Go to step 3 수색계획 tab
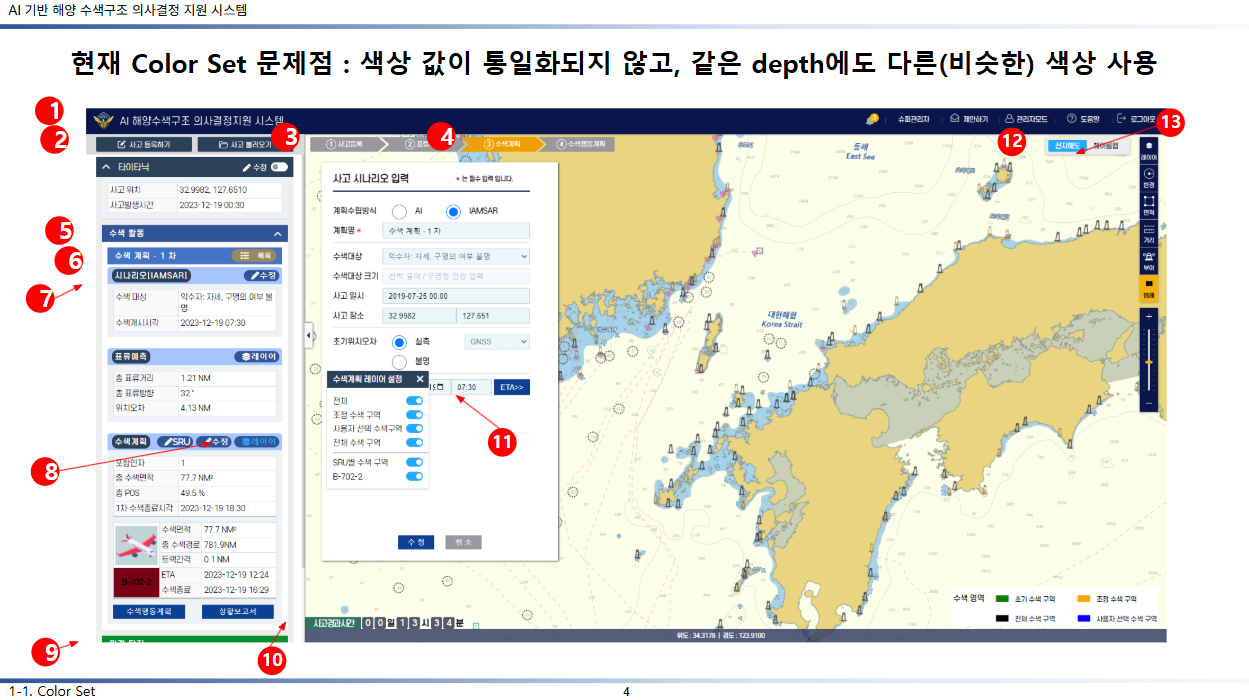The width and height of the screenshot is (1249, 700). click(x=505, y=144)
